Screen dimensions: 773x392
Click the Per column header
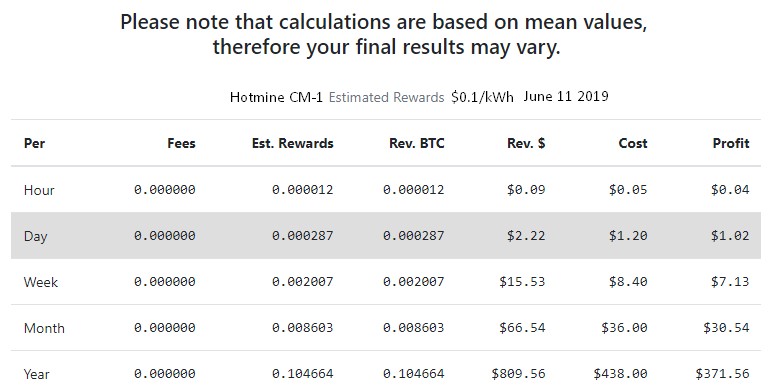35,143
